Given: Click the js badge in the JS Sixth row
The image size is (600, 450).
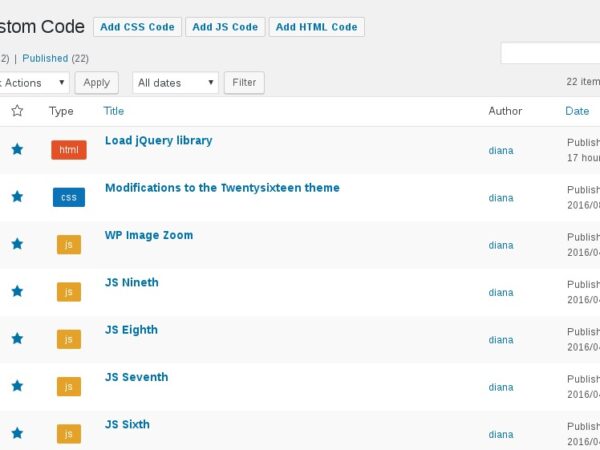Looking at the screenshot, I should 69,433.
